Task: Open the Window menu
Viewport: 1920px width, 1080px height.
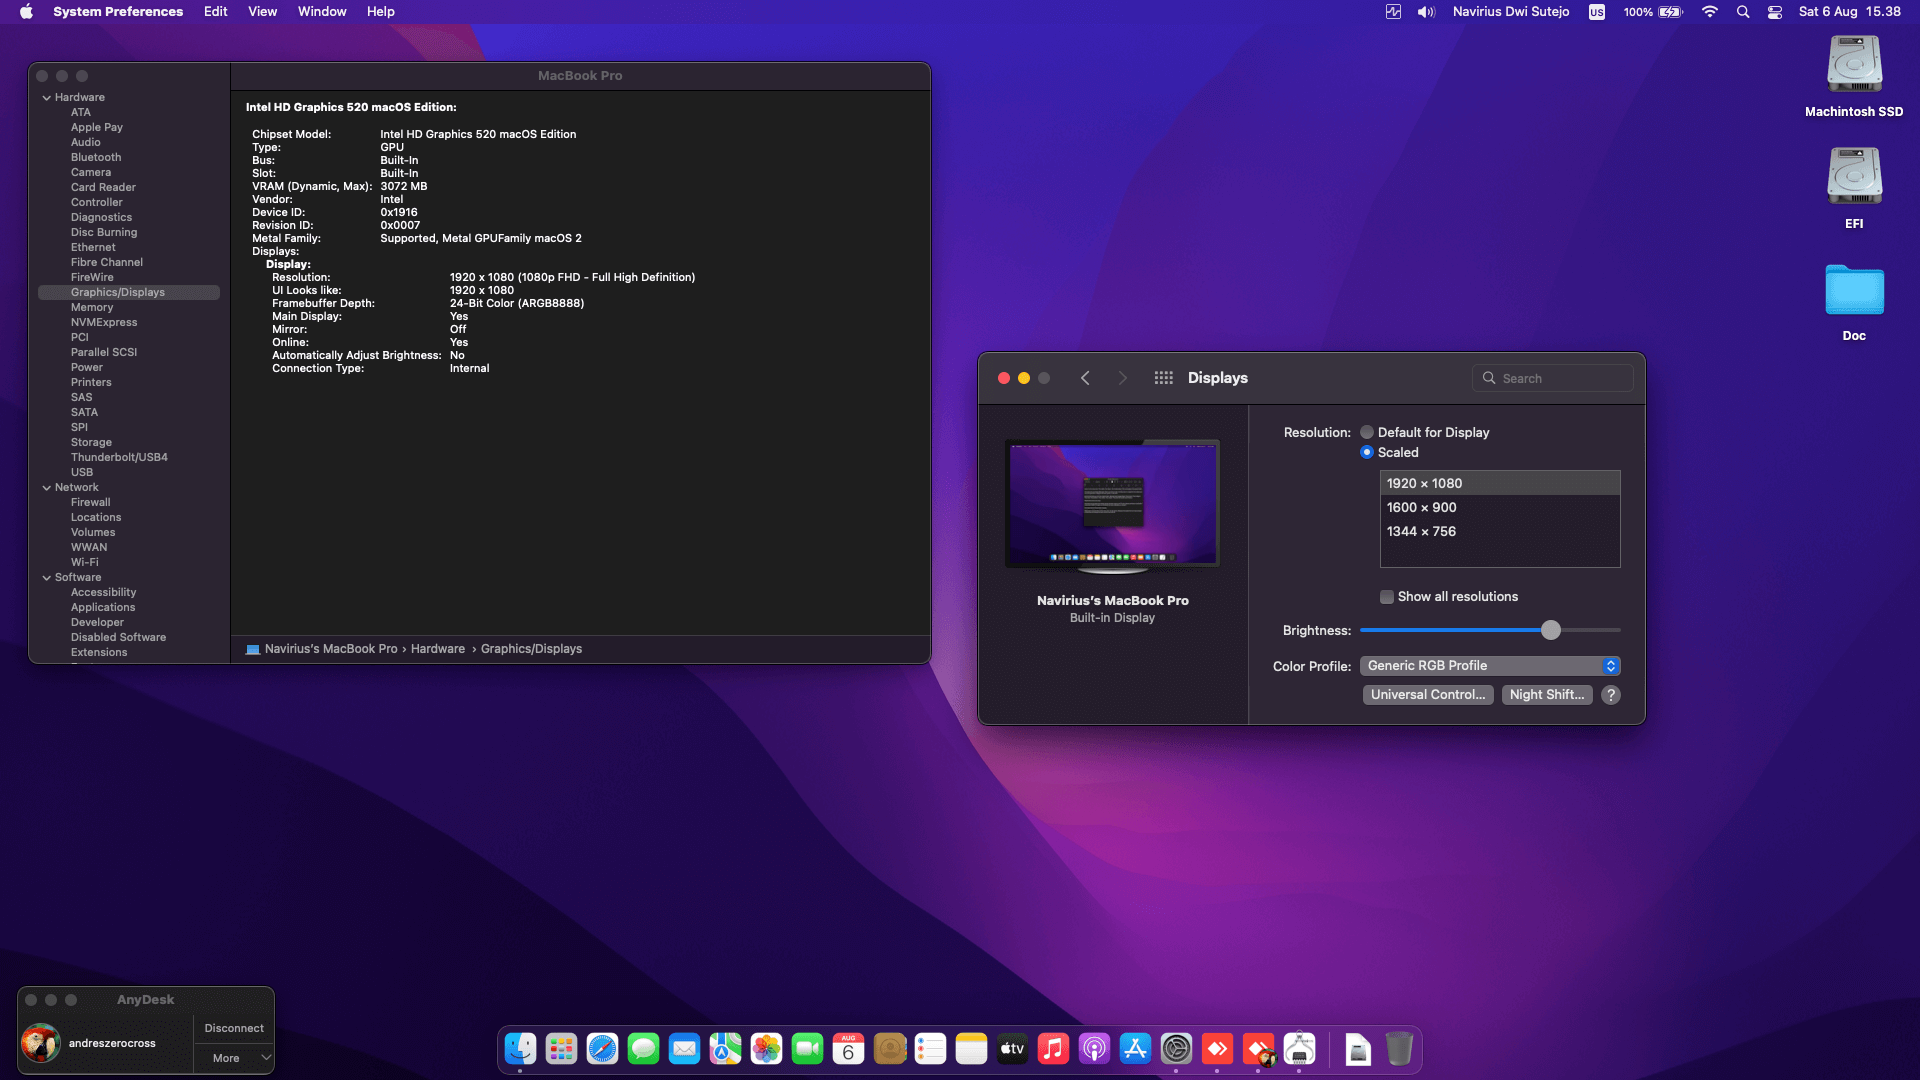Action: 322,12
